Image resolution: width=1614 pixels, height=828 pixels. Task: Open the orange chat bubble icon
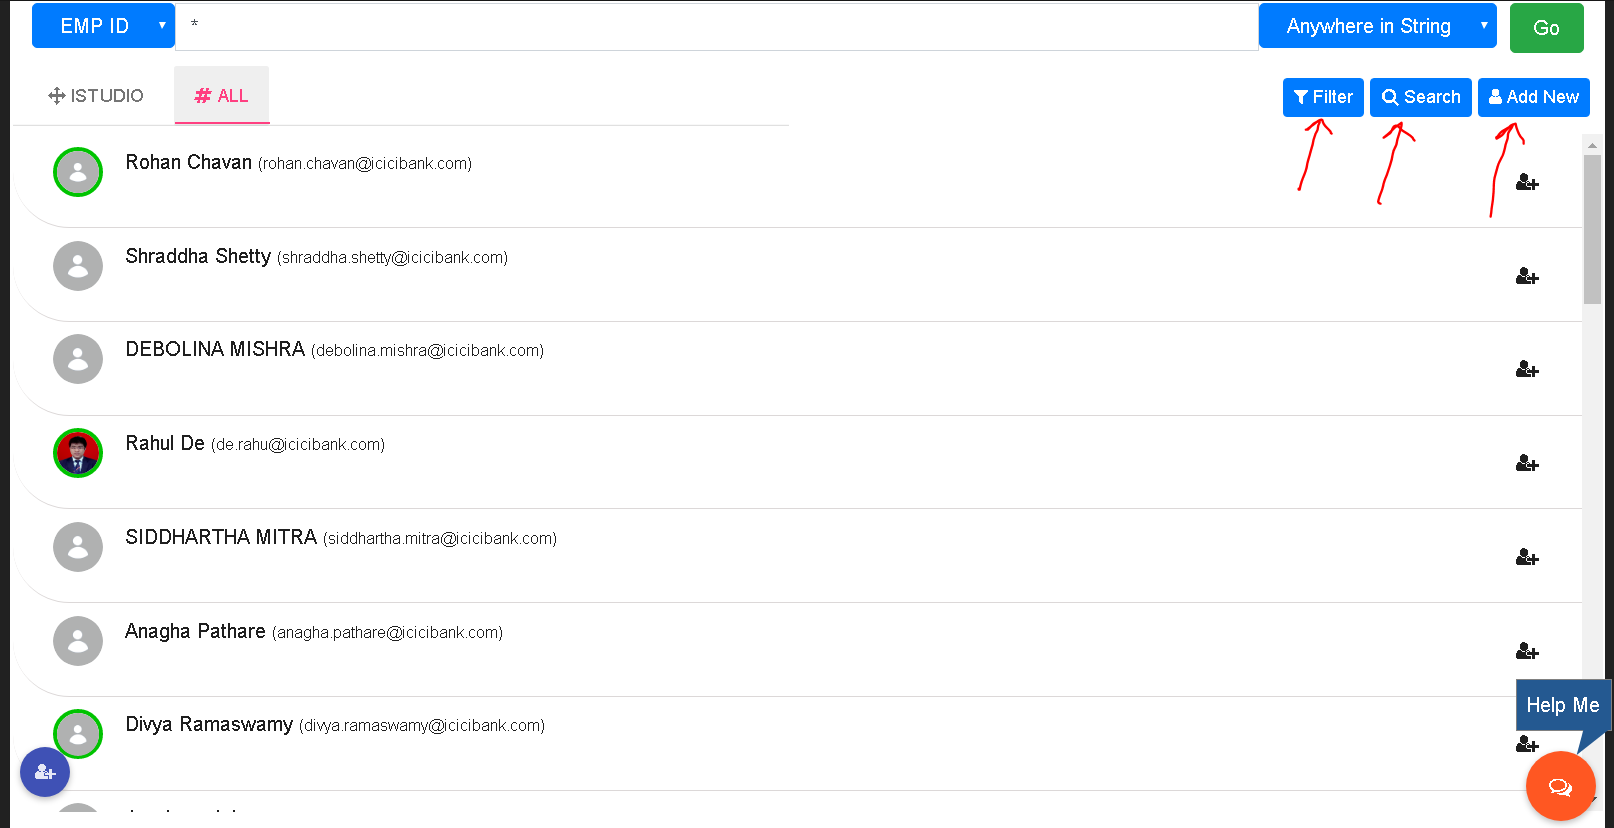click(1560, 787)
